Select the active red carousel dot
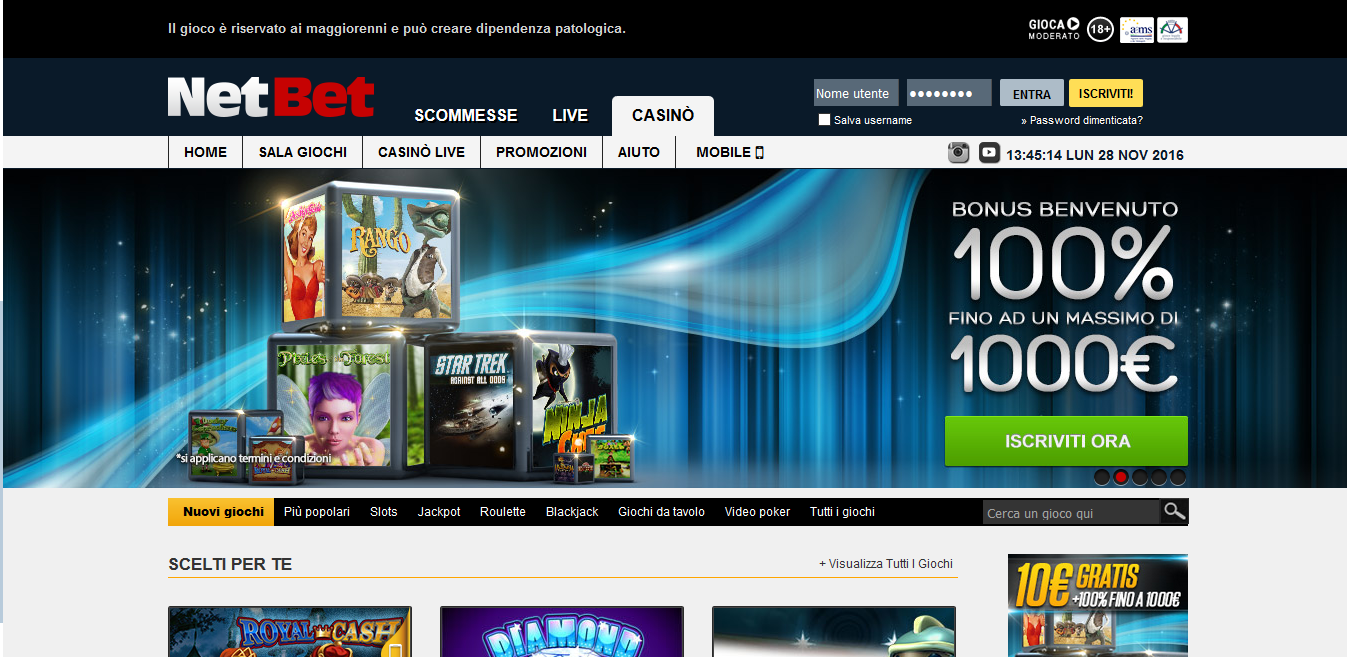This screenshot has height=657, width=1347. click(1121, 477)
